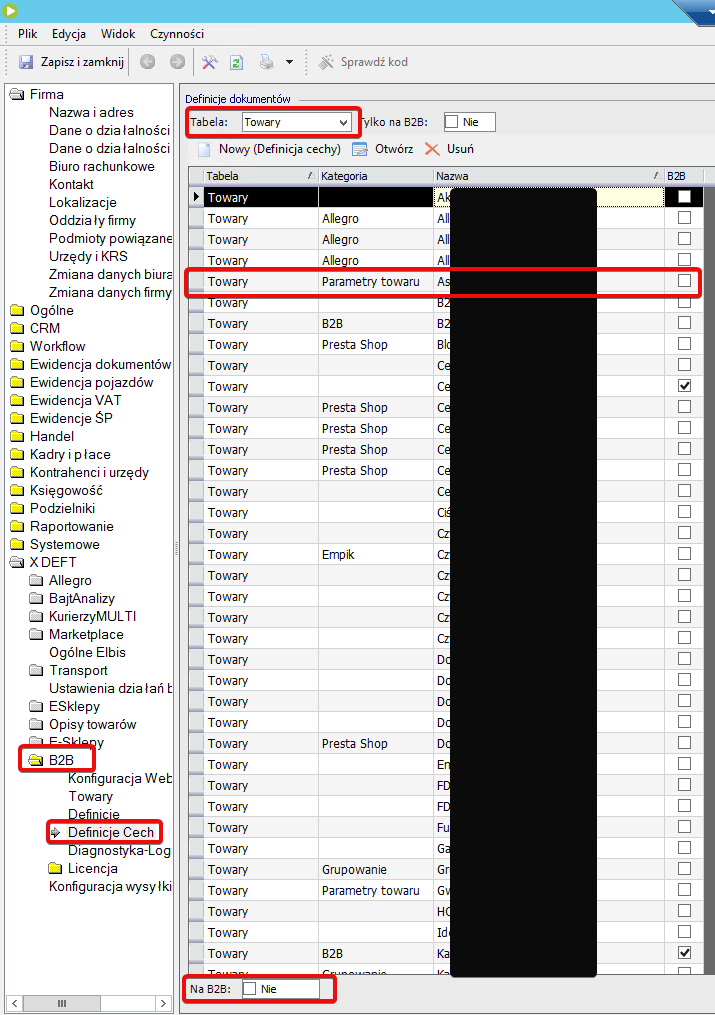Image resolution: width=715 pixels, height=1015 pixels.
Task: Sort by the Kategoria column header
Action: pyautogui.click(x=374, y=176)
